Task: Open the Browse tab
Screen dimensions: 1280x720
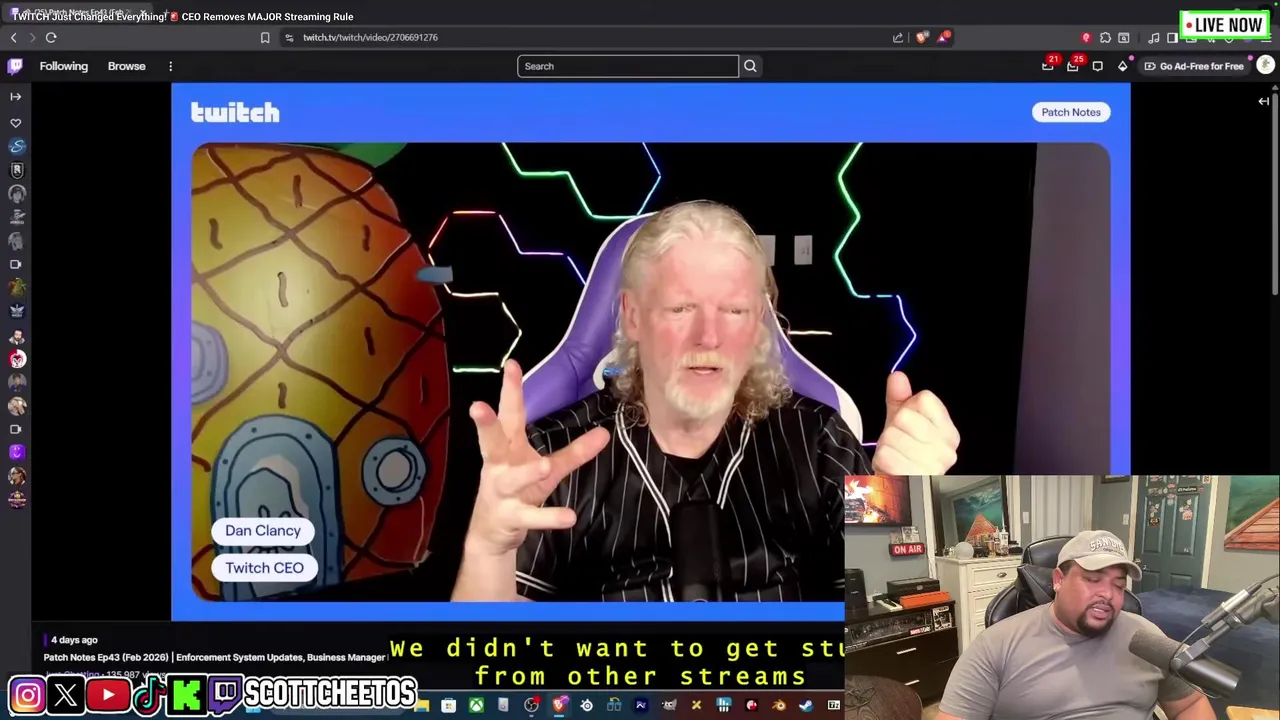Action: coord(127,66)
